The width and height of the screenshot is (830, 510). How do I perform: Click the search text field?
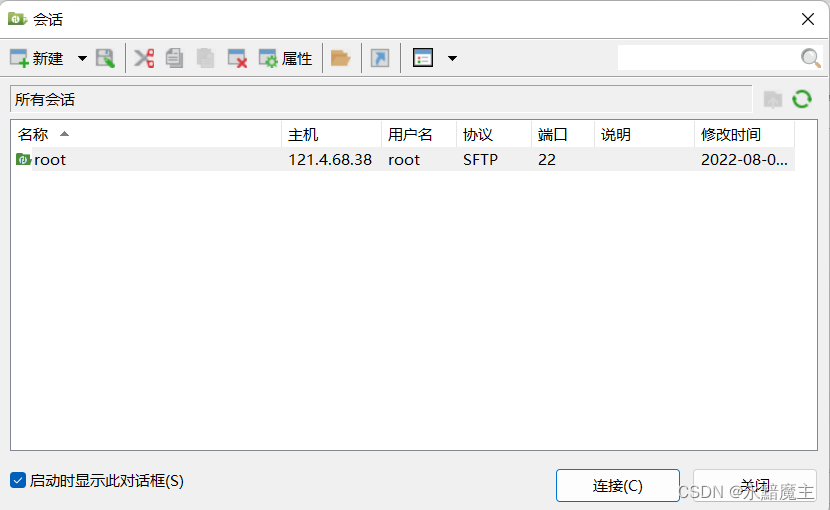pos(708,57)
